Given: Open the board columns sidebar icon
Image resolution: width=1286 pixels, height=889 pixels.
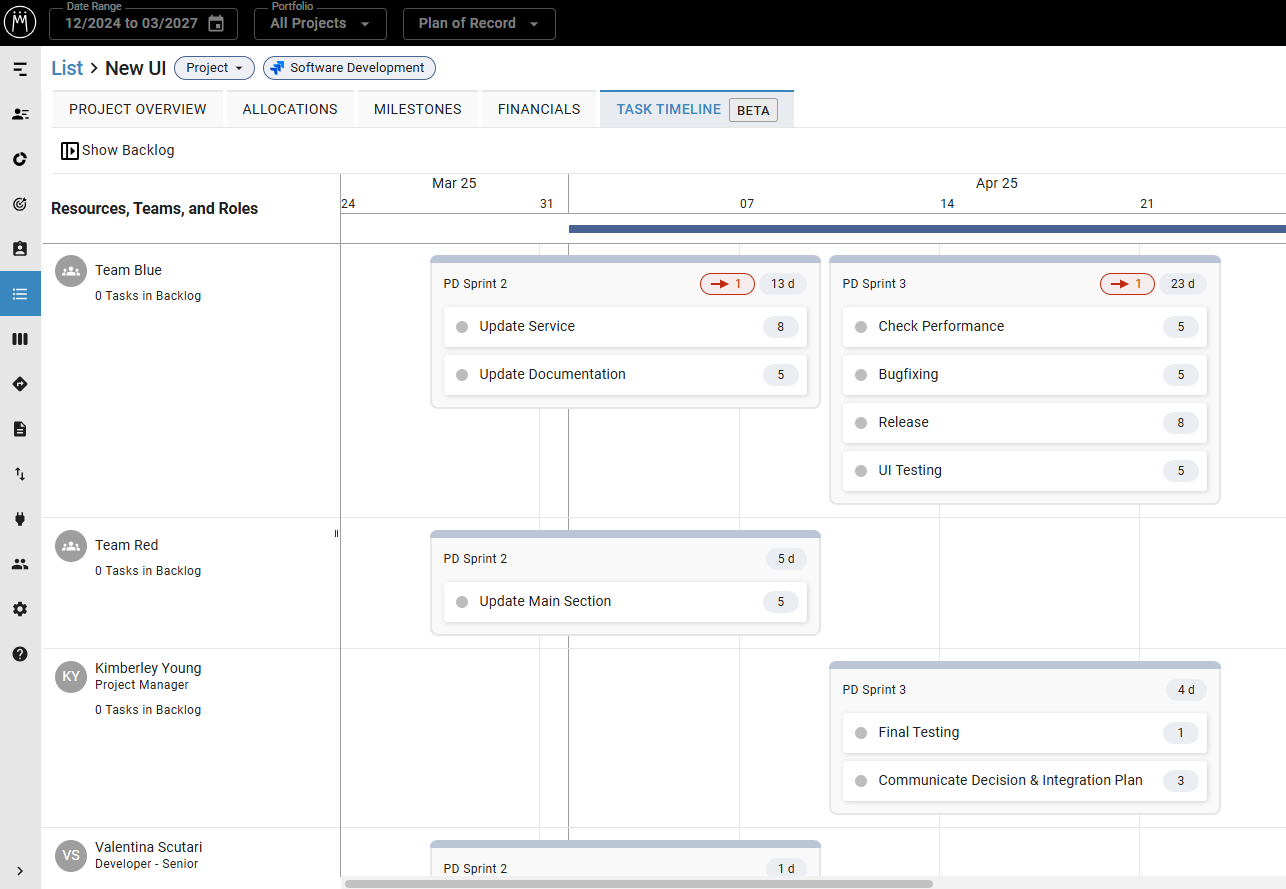Looking at the screenshot, I should 20,339.
